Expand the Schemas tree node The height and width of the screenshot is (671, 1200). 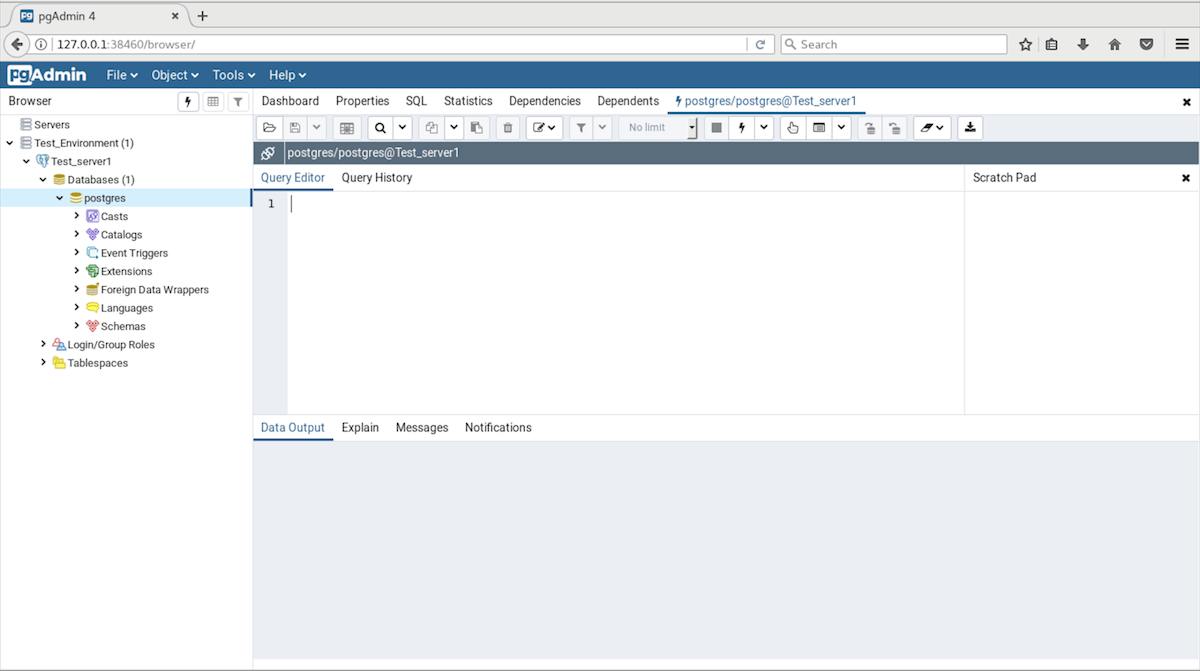click(76, 326)
